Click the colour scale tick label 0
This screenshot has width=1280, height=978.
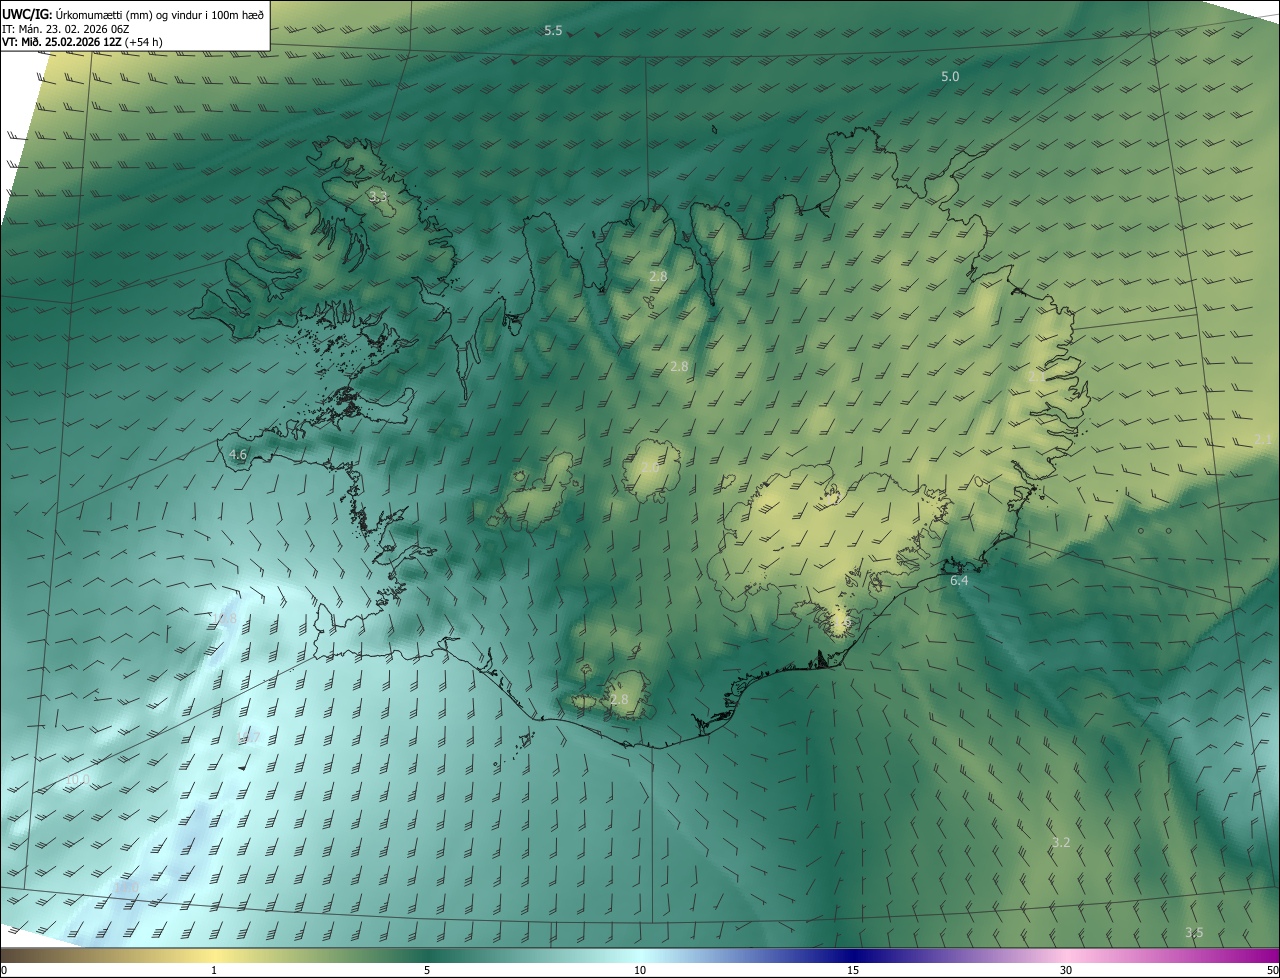tap(4, 971)
